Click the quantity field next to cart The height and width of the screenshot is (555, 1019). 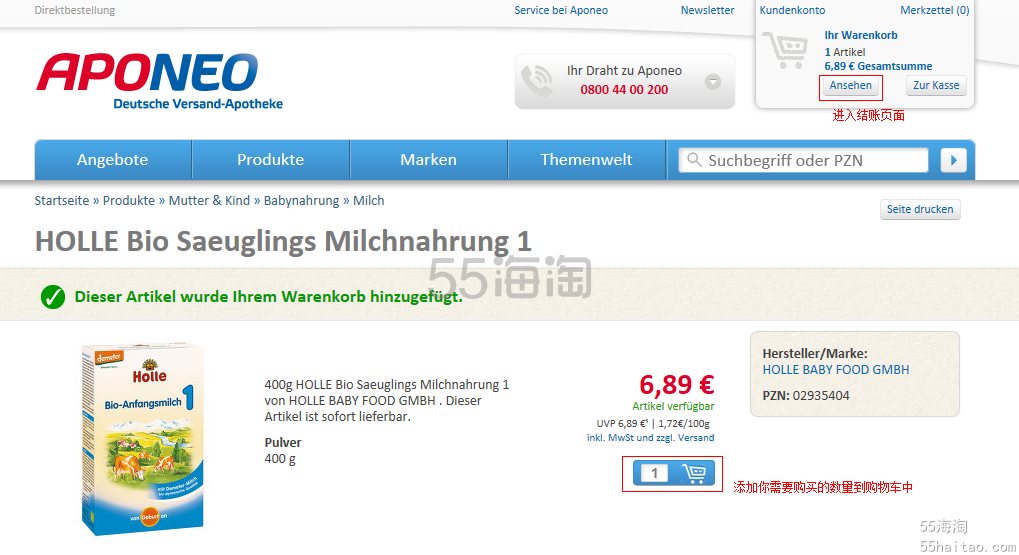point(654,473)
